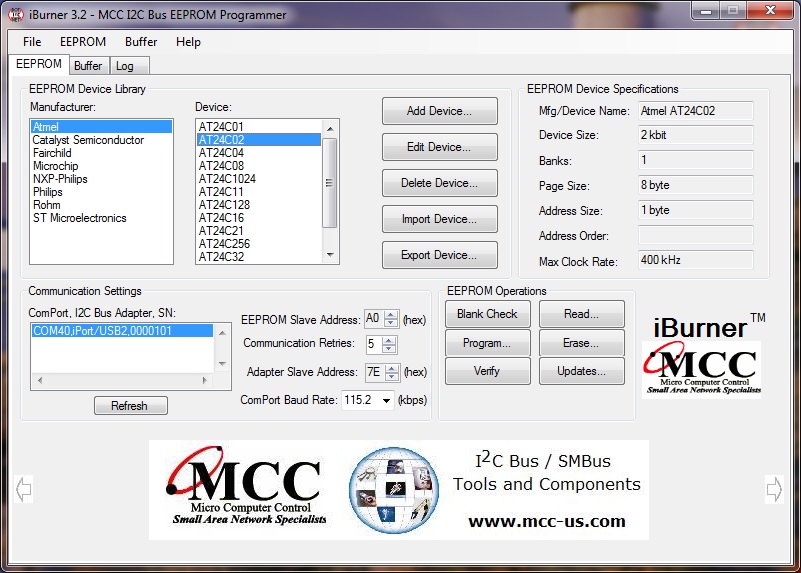
Task: Increase the Adapter Slave Address value
Action: 392,368
